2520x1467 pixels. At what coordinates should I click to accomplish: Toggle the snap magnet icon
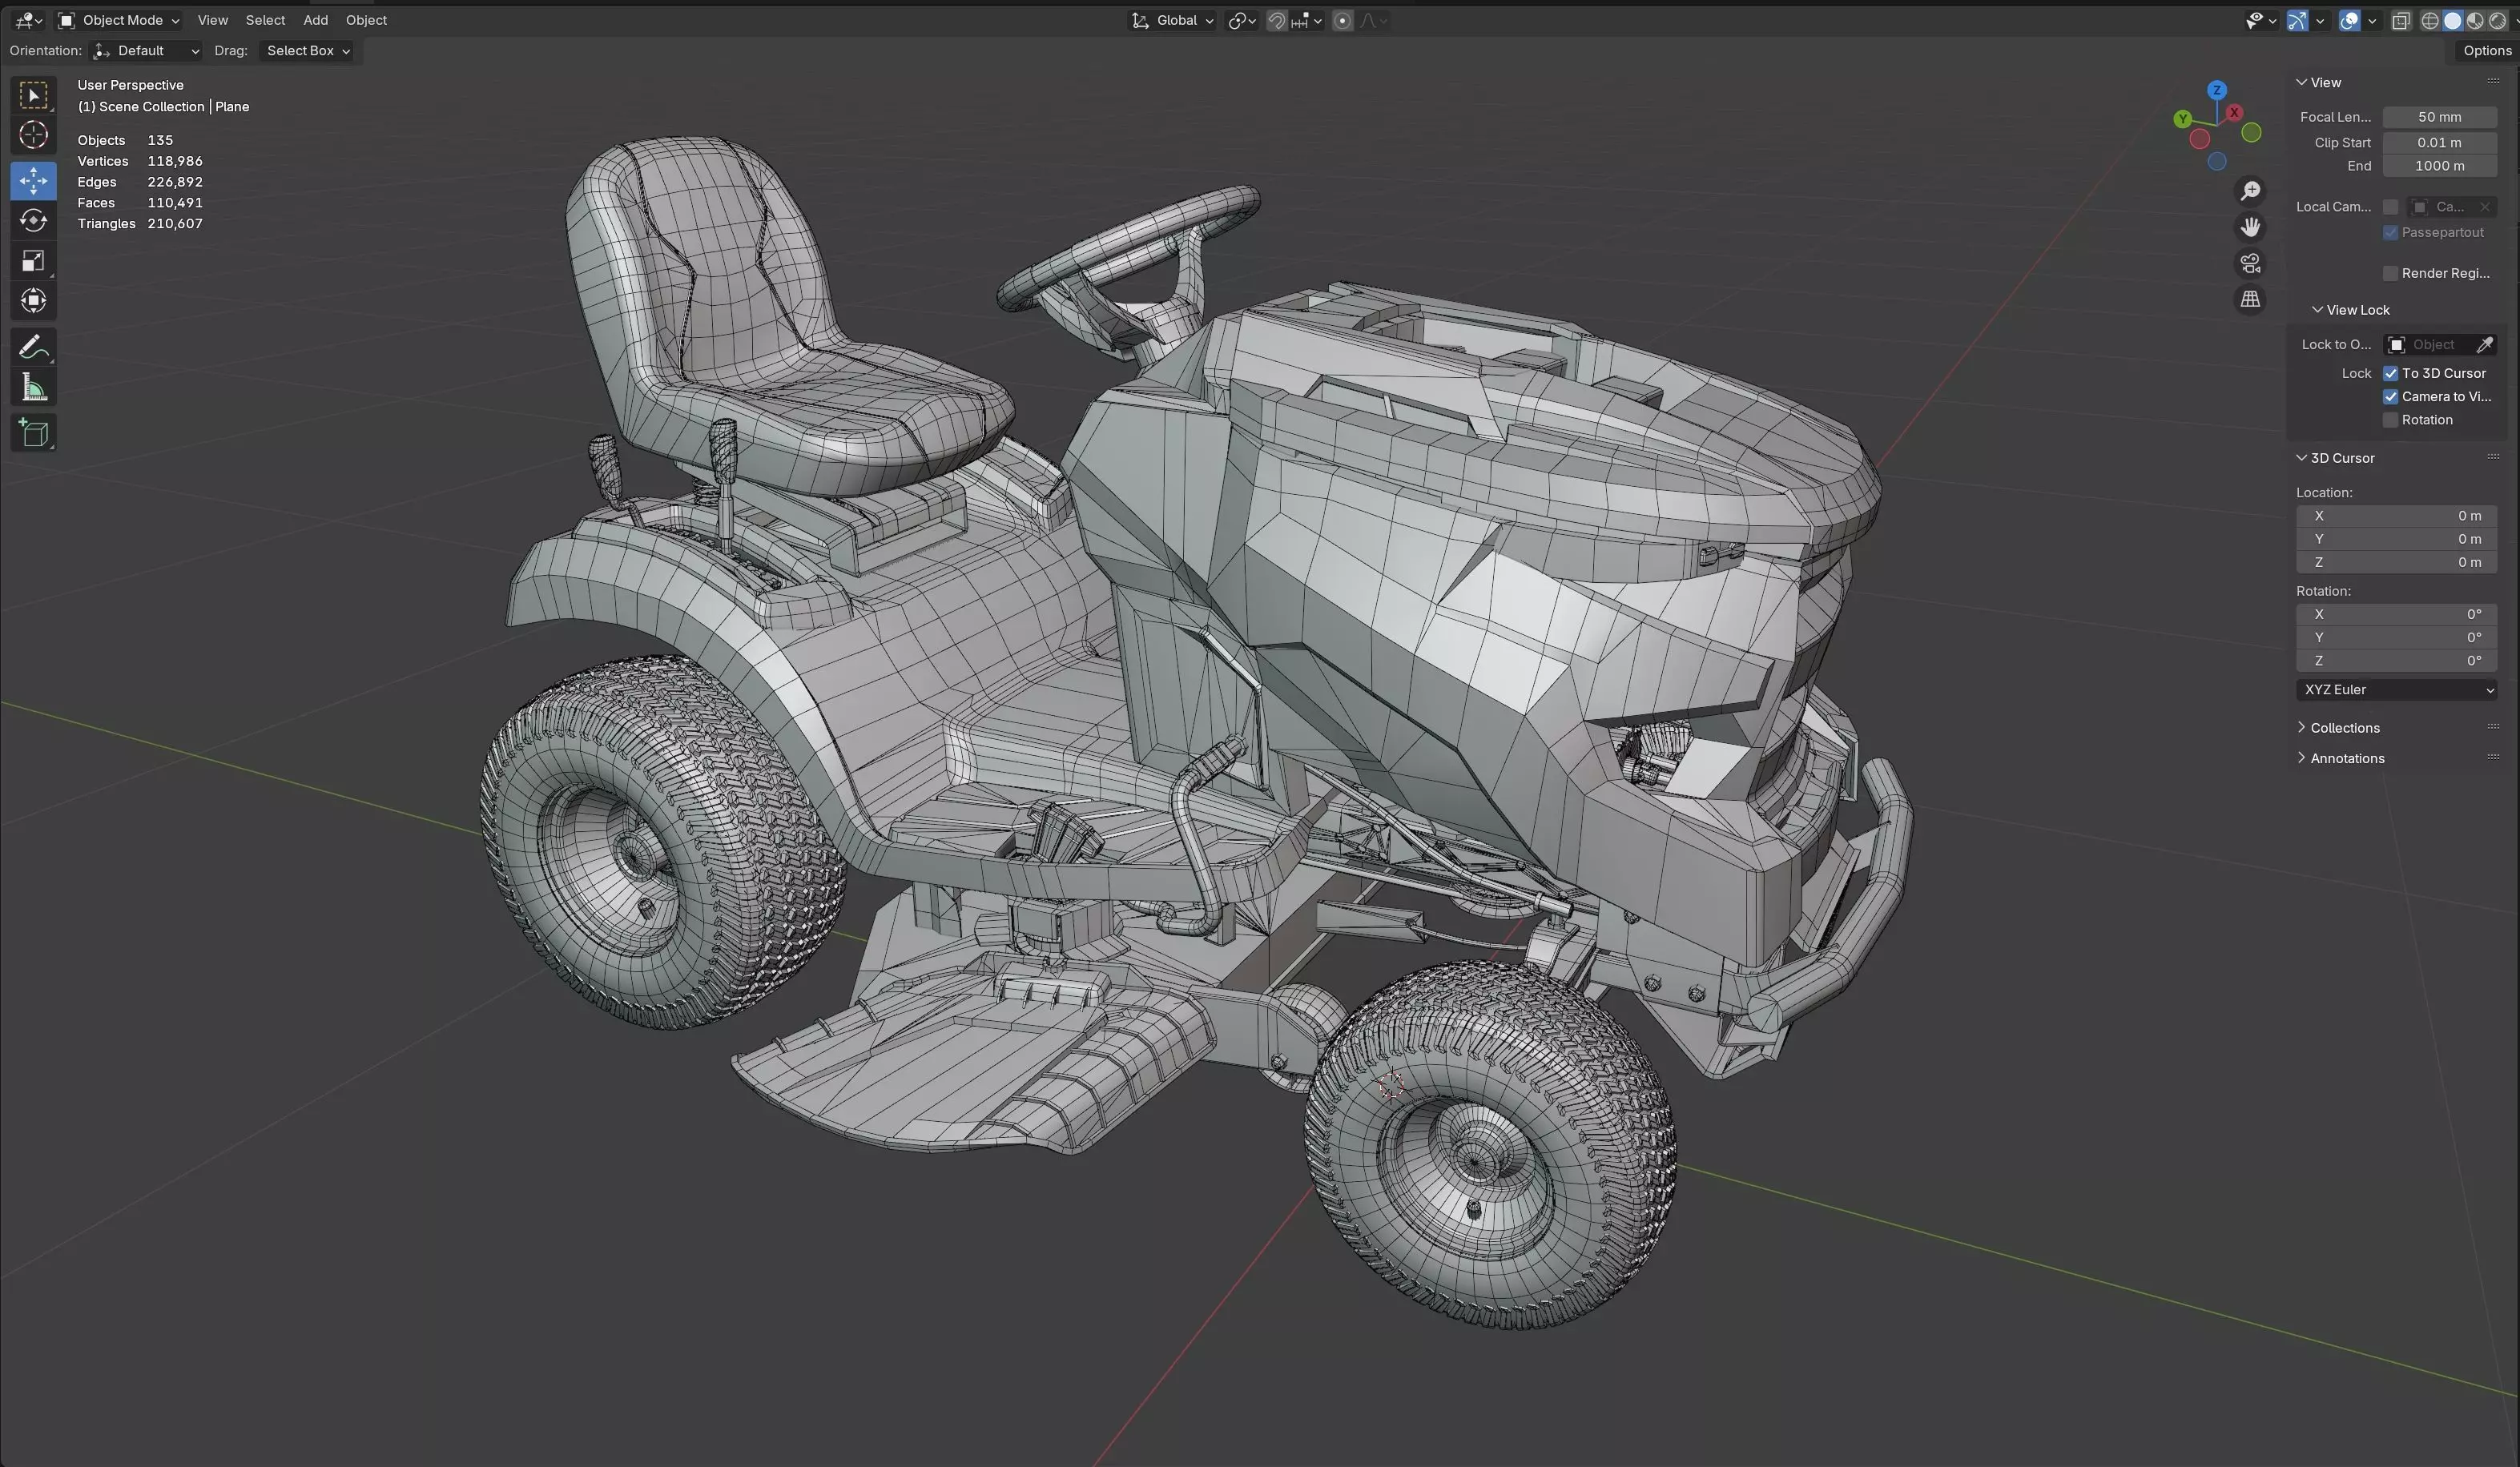1277,21
